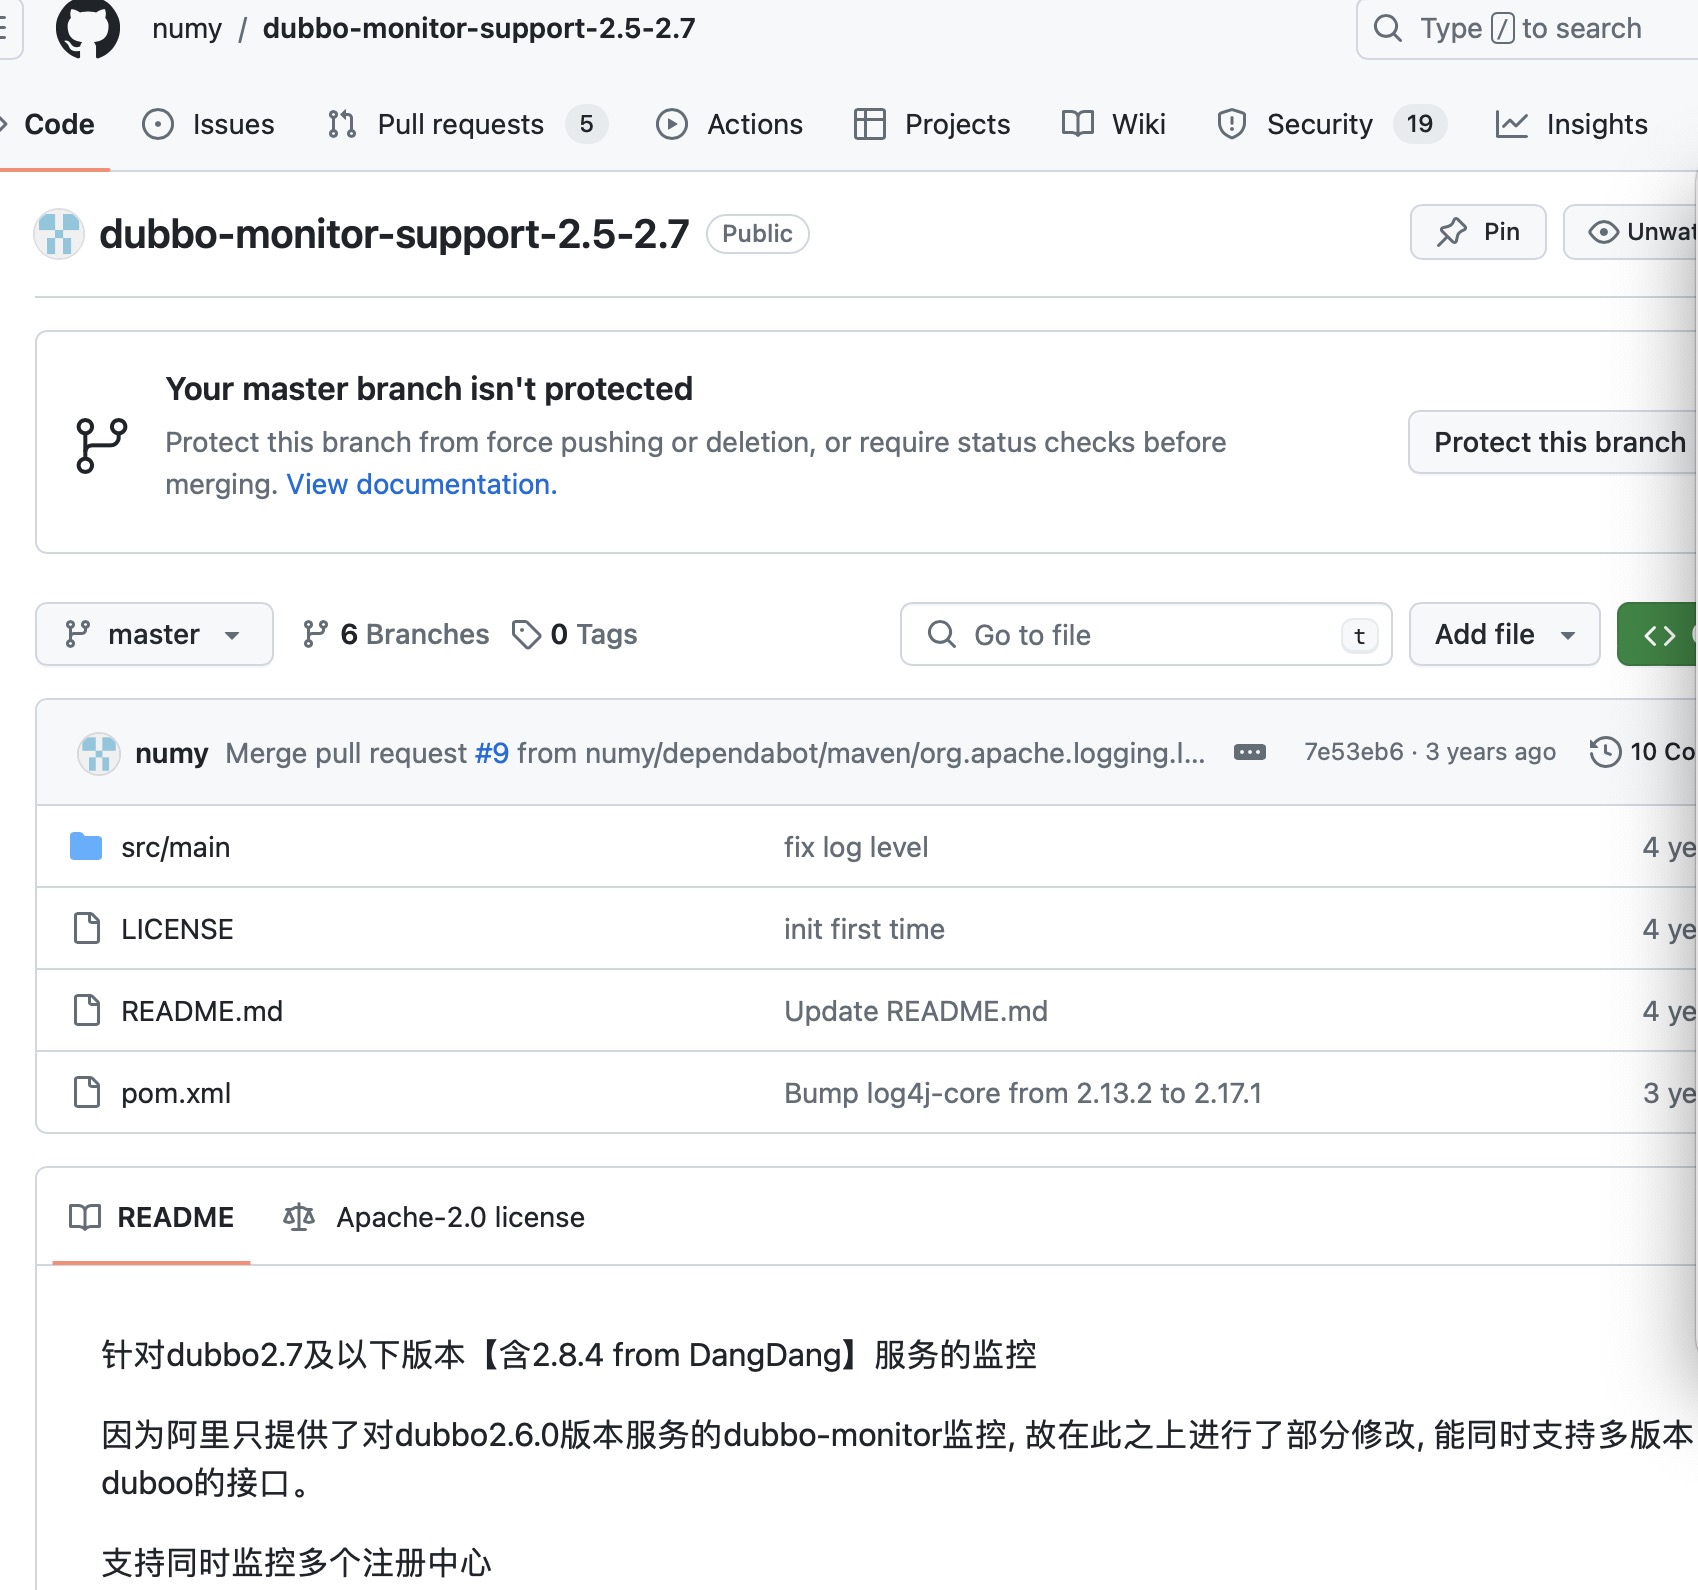
Task: Open the Wiki tab
Action: tap(1113, 124)
